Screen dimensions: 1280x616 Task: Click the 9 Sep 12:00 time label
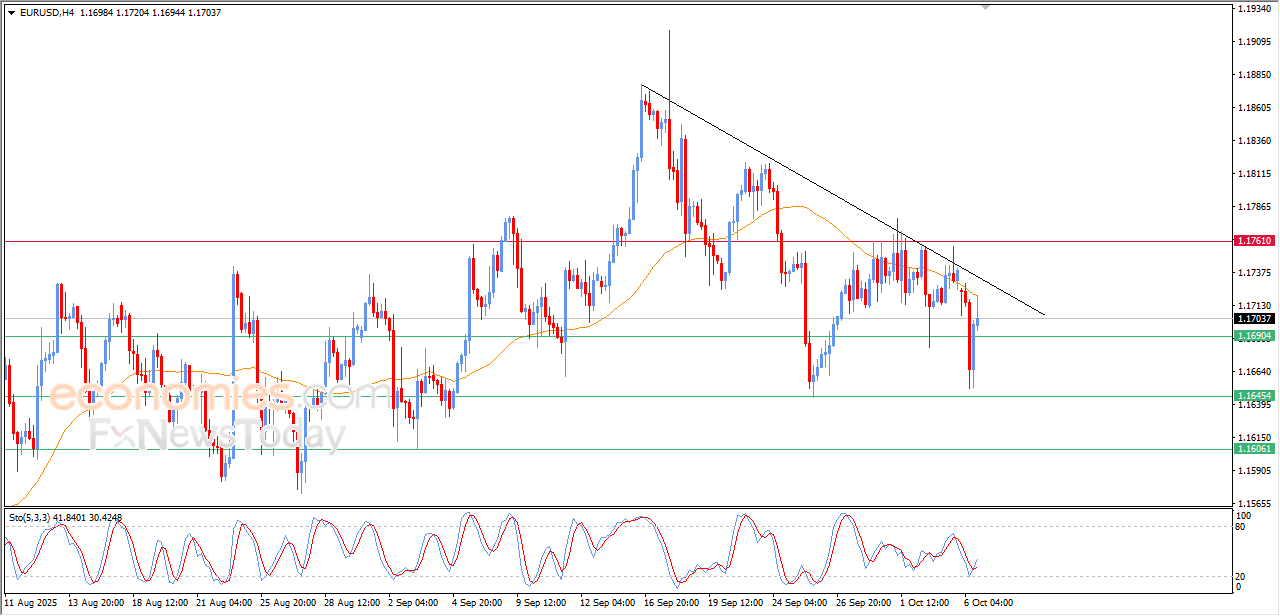click(541, 603)
